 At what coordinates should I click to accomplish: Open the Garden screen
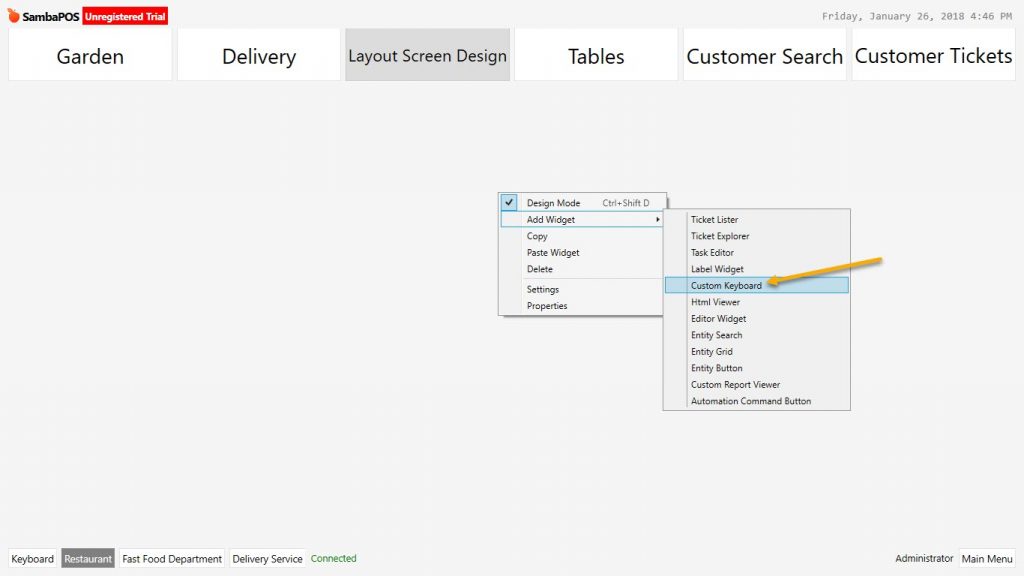pyautogui.click(x=90, y=55)
